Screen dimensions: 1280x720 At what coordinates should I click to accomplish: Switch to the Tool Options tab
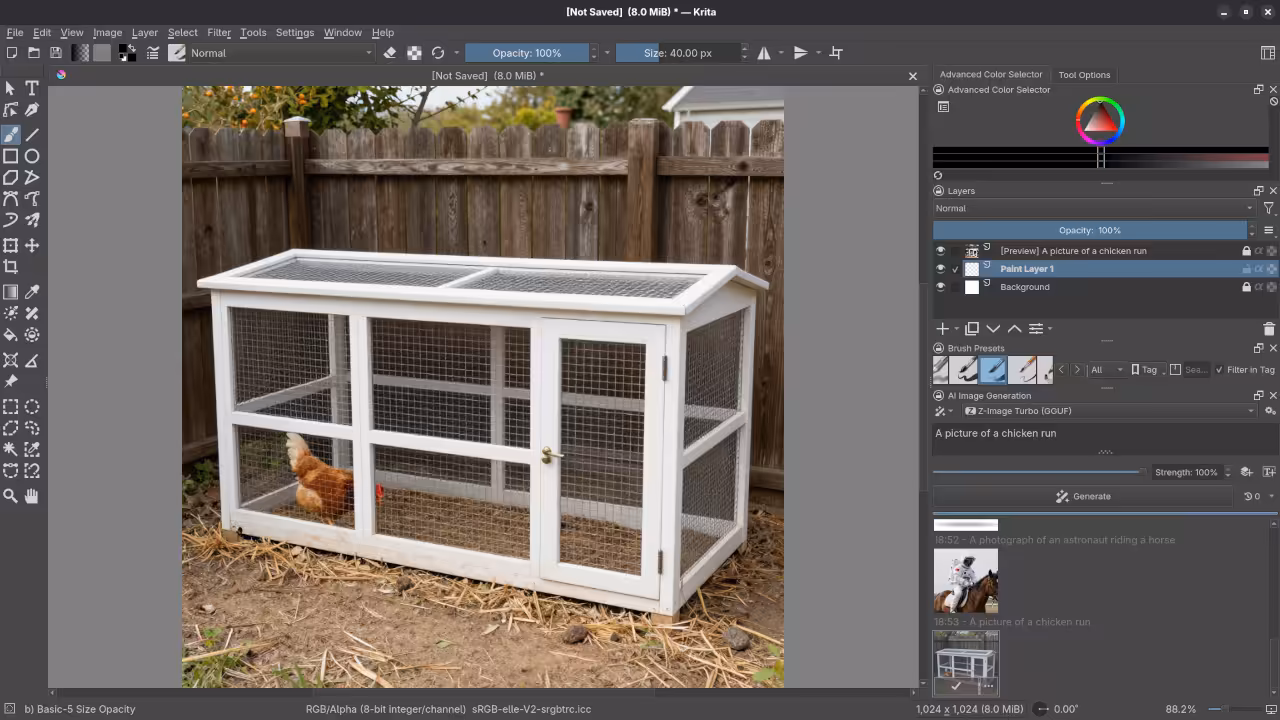coord(1084,74)
